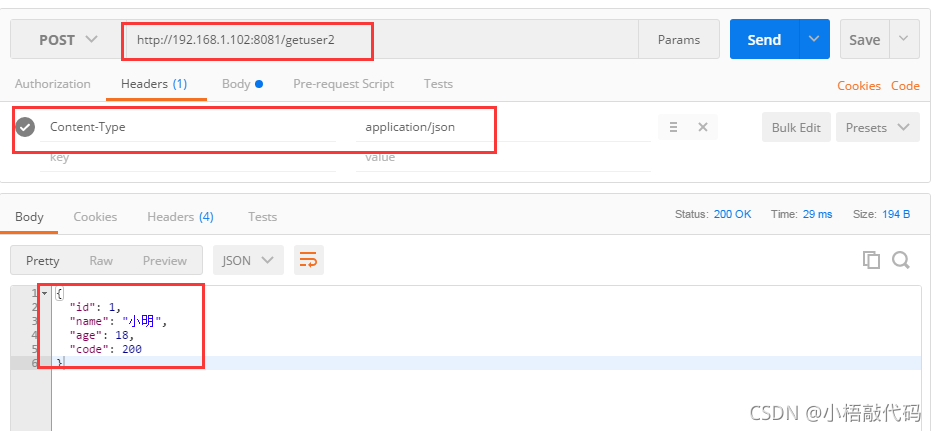
Task: Click the blue Send button
Action: click(764, 39)
